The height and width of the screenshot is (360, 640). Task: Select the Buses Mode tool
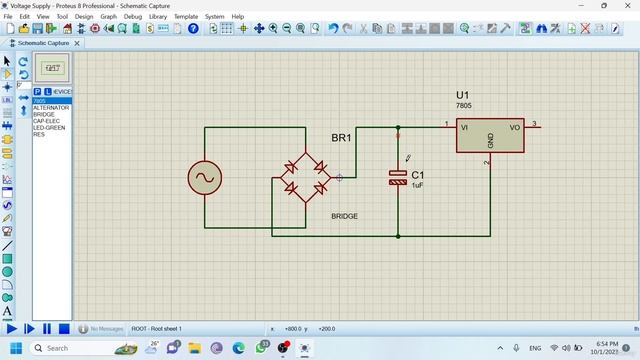[7, 126]
